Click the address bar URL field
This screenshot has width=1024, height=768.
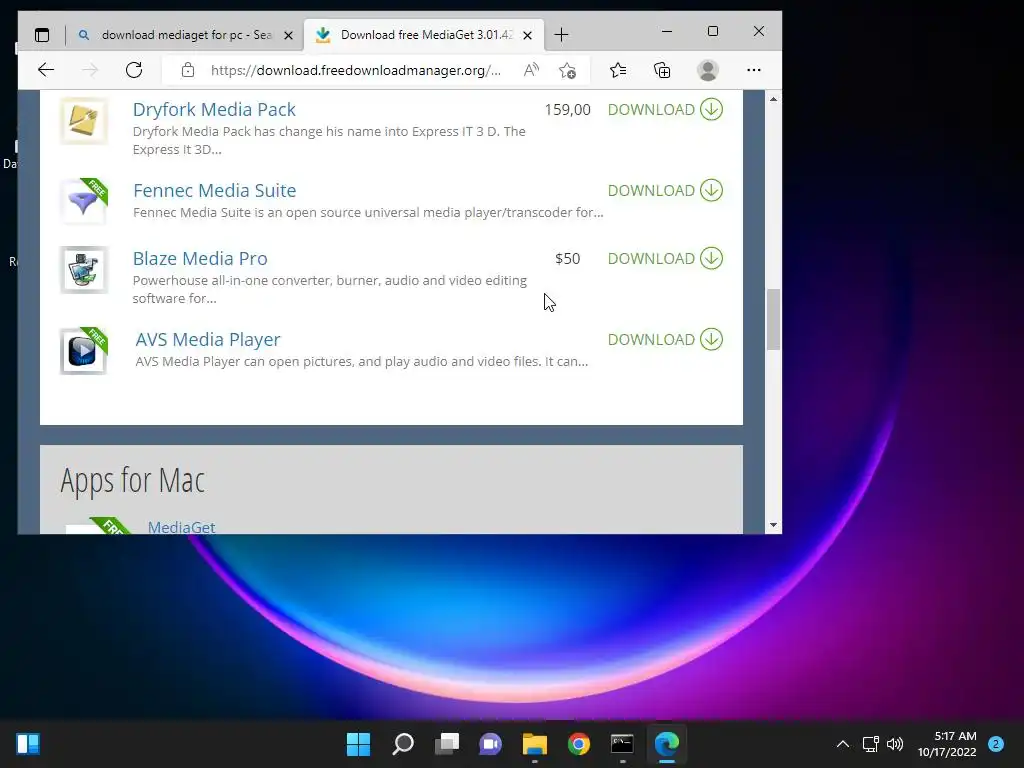pos(356,70)
